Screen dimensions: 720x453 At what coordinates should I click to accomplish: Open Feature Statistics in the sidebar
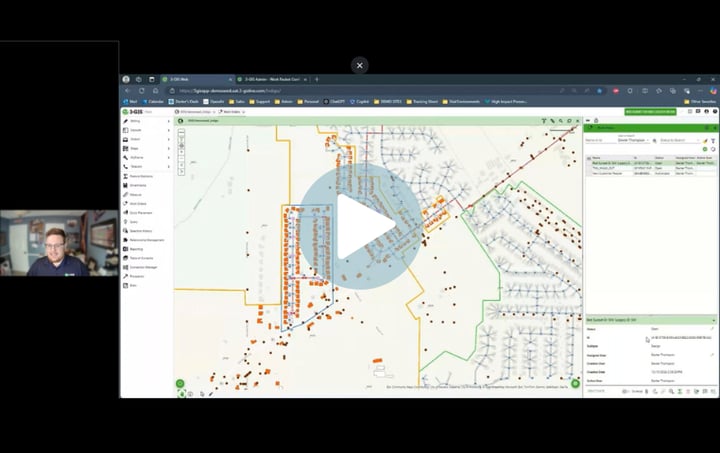137,176
